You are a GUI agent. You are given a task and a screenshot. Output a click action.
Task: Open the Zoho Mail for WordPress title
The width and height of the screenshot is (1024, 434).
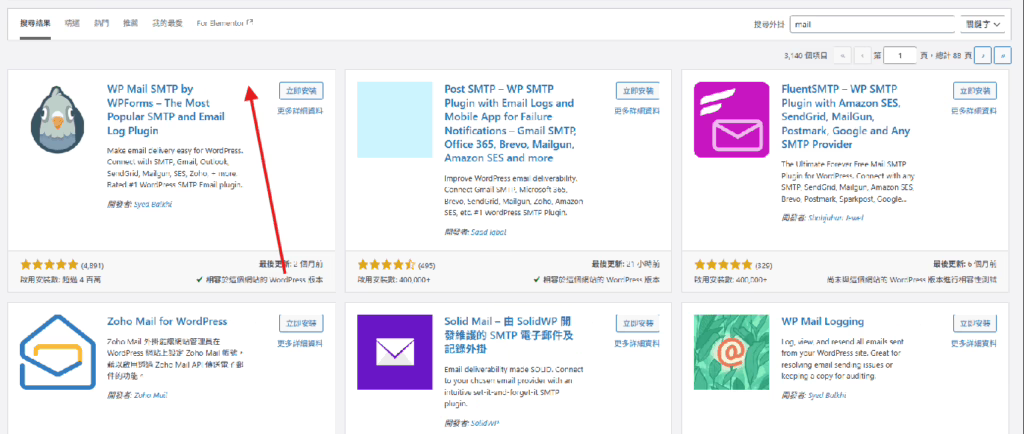pos(167,322)
